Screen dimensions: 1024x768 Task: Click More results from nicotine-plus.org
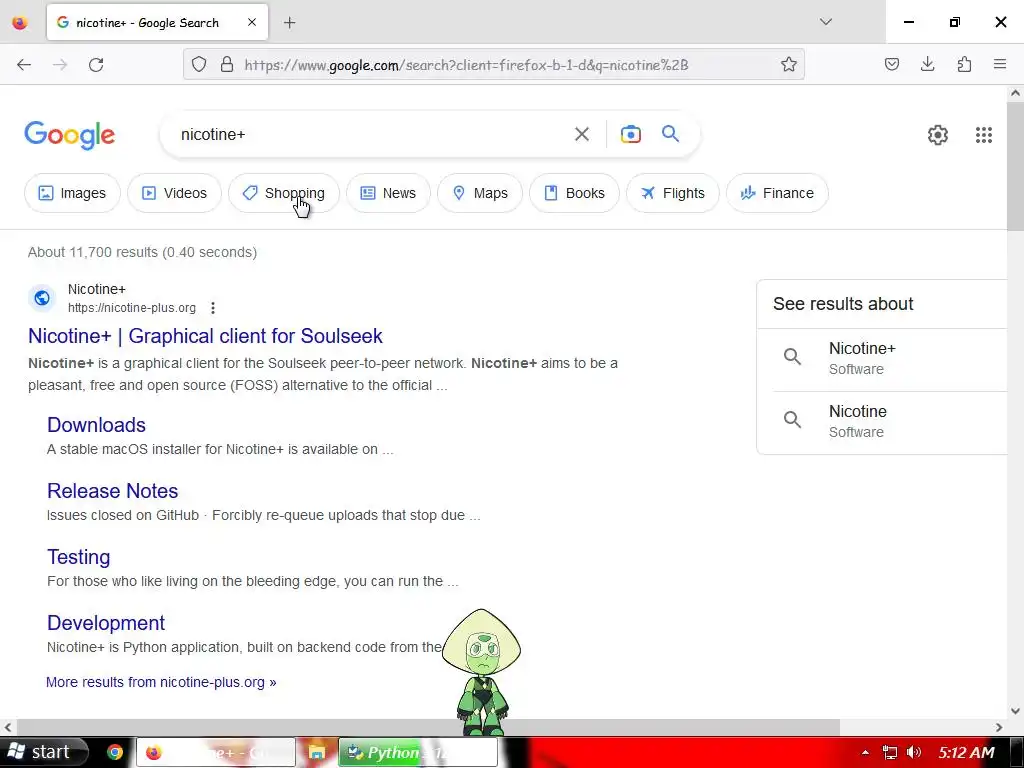pos(161,682)
